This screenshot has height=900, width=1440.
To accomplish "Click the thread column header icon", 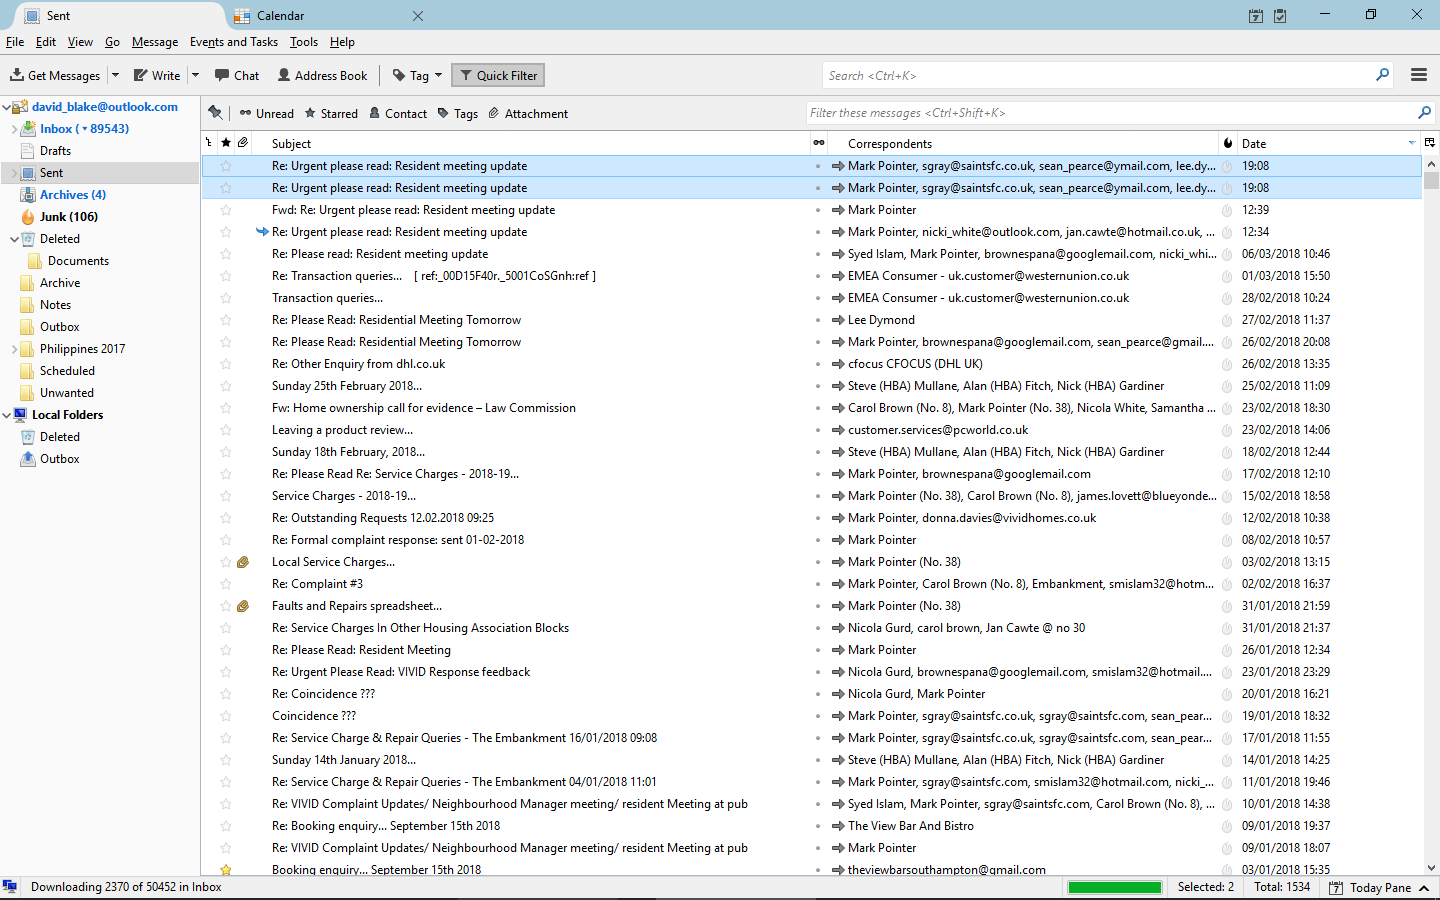I will pos(209,143).
